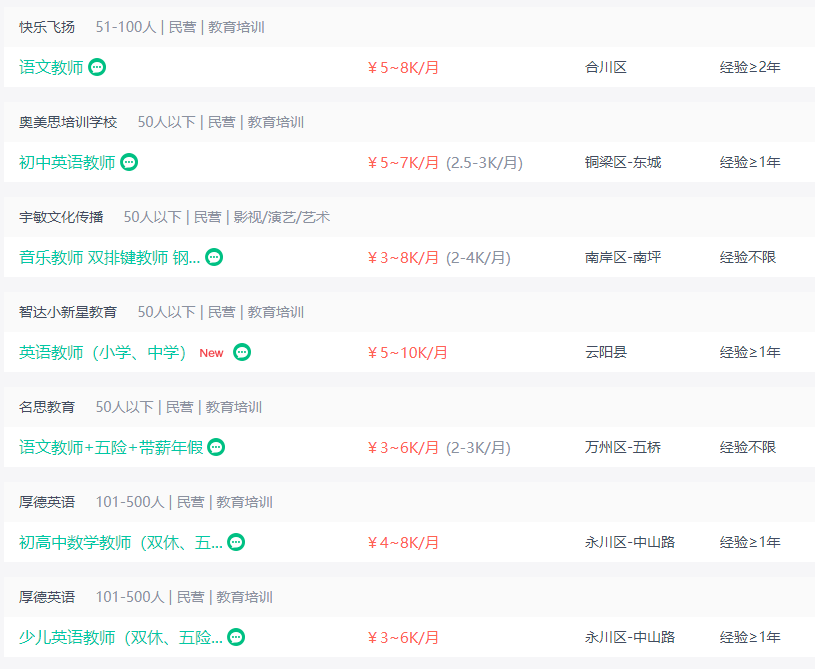Open company page for 奥美思培训学校
The image size is (815, 669).
coord(68,122)
